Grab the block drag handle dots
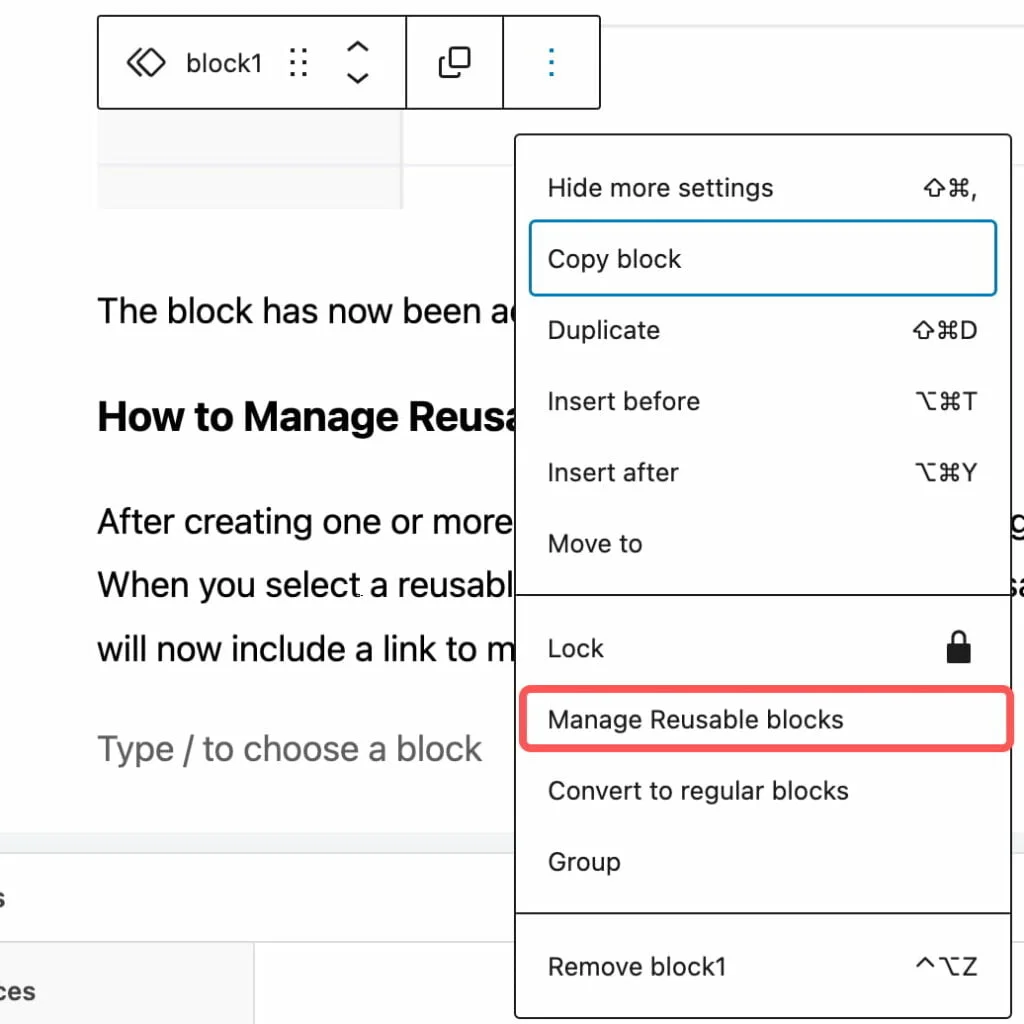This screenshot has height=1024, width=1024. click(x=298, y=62)
